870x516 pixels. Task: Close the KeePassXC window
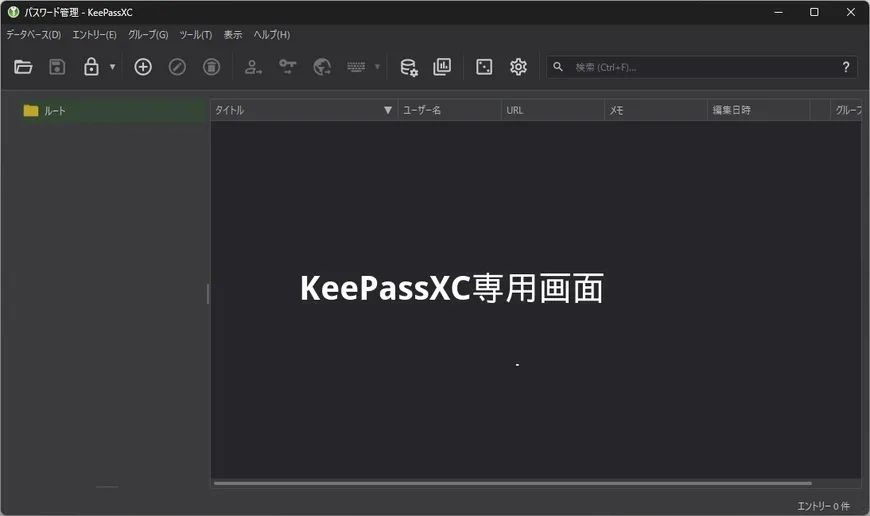[851, 12]
